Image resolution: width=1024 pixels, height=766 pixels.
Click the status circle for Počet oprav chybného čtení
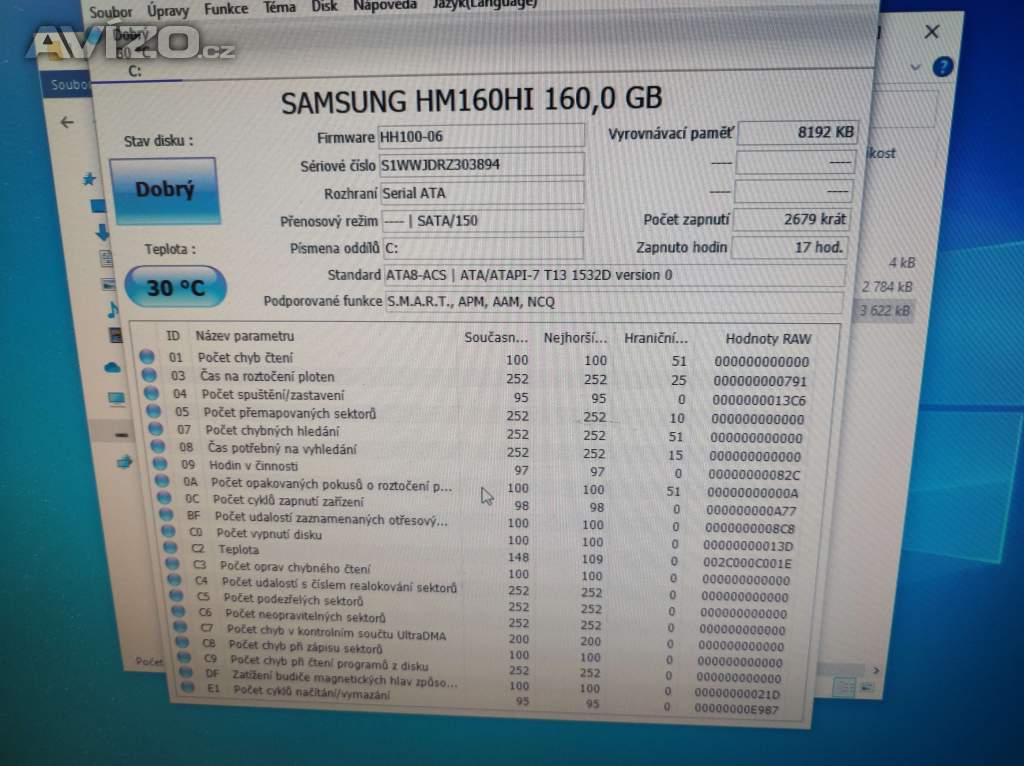click(172, 563)
